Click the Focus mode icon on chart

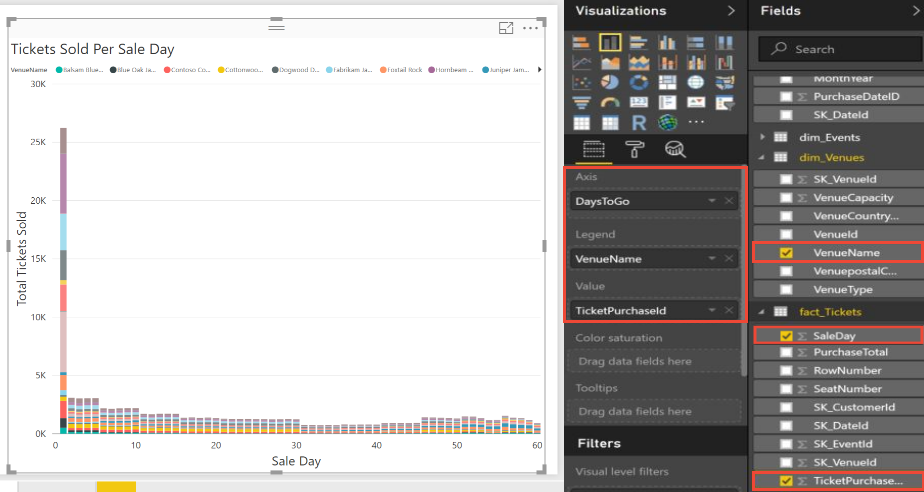point(506,28)
